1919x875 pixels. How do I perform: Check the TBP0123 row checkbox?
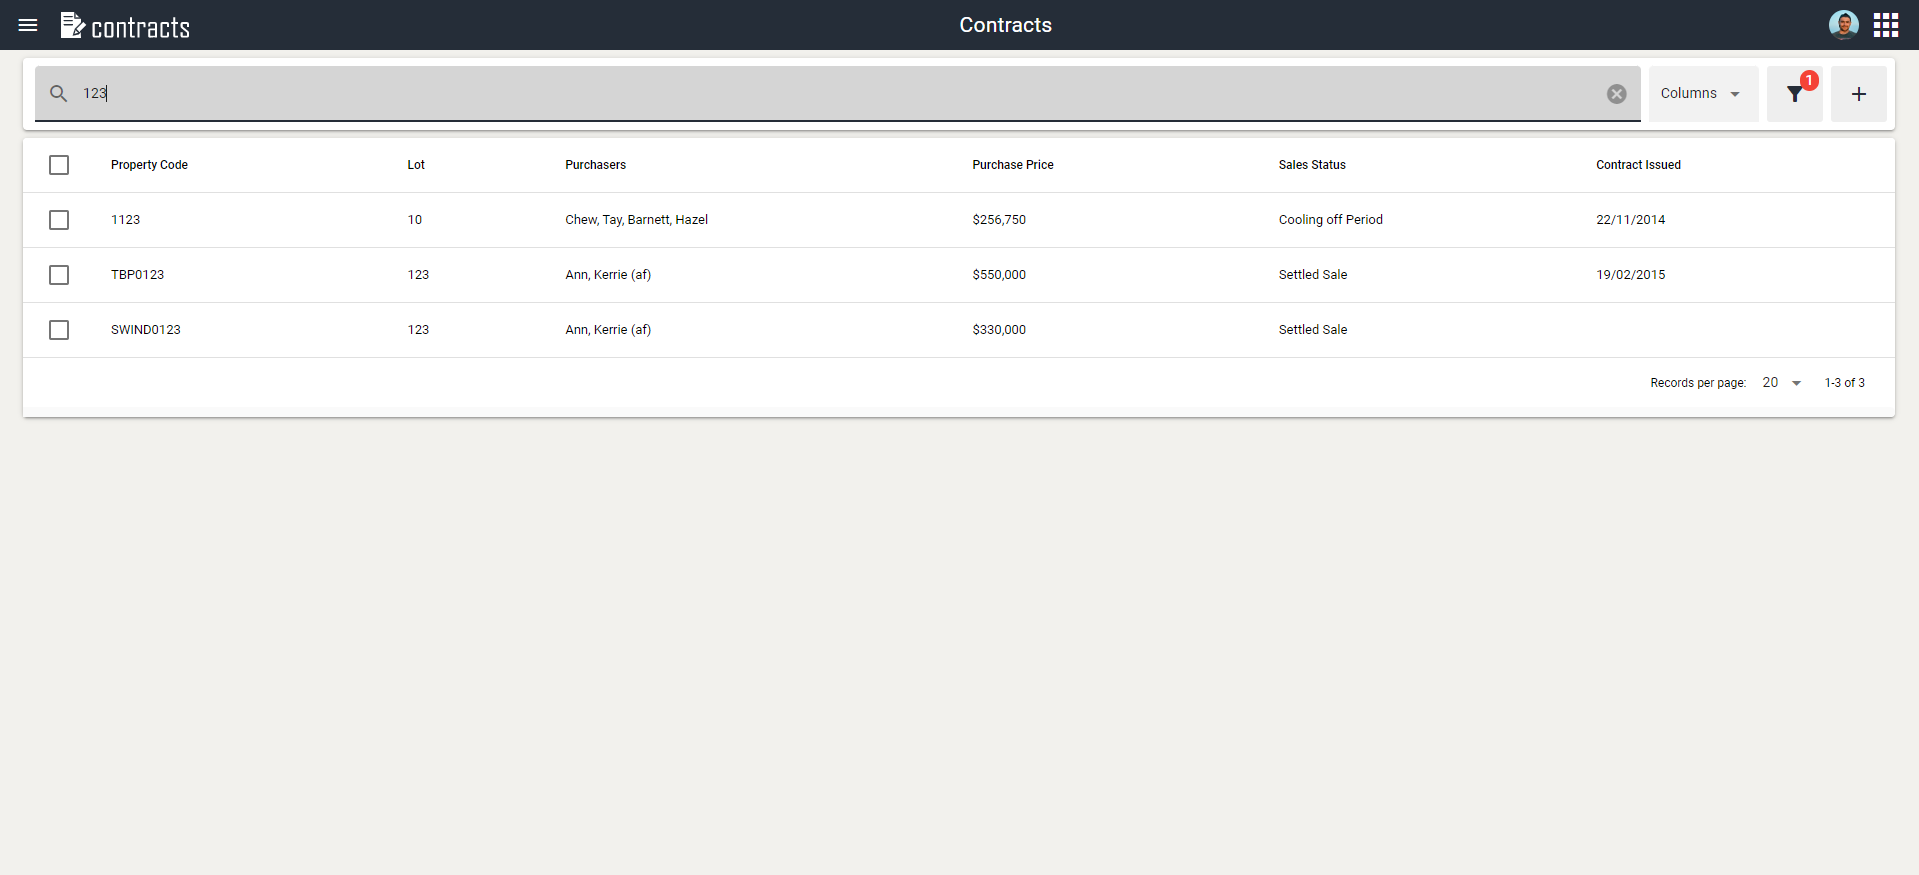click(x=59, y=275)
